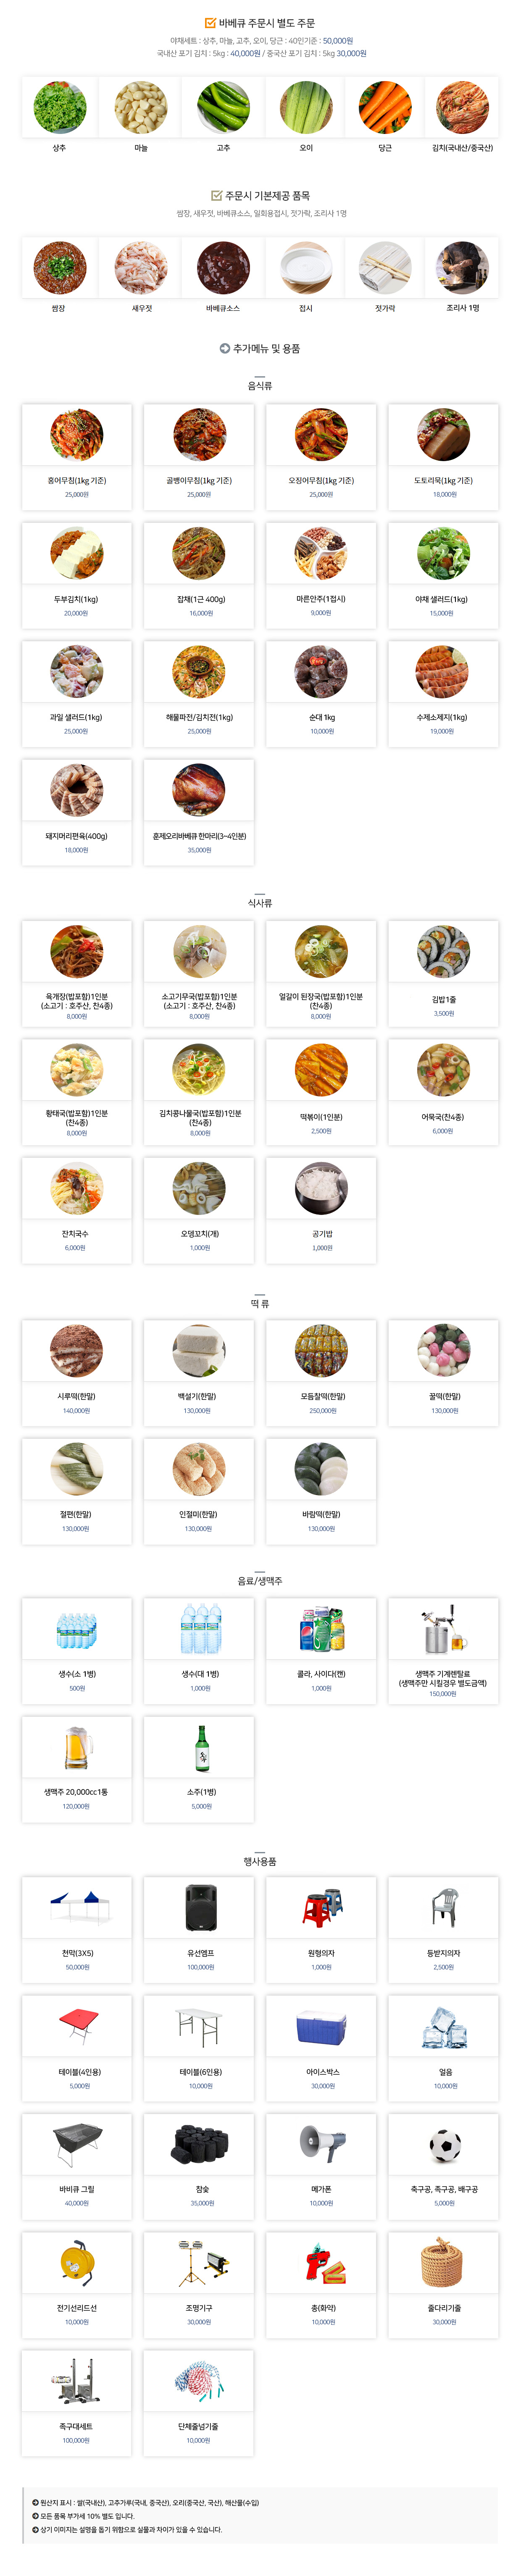Click the checkmark icon beside 주문시 기본제공 품목
The width and height of the screenshot is (521, 2576).
[x=216, y=195]
